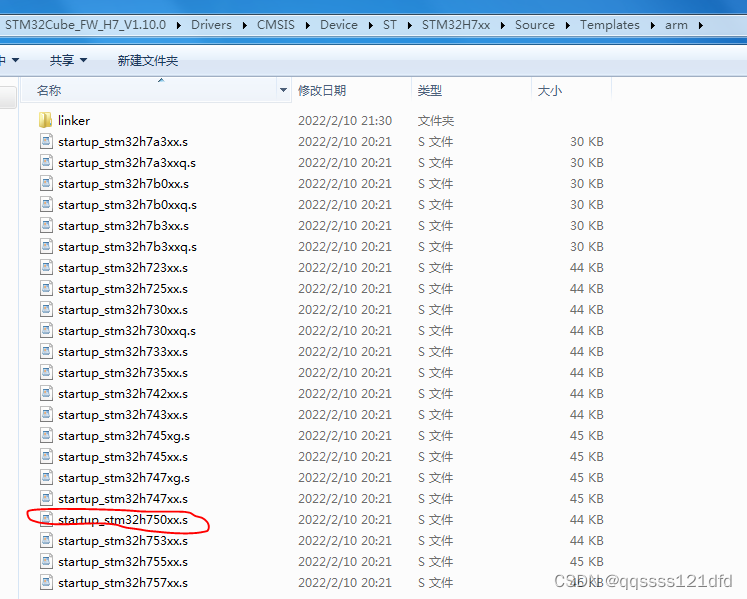Go to STM32Cube_FW_H7_V1.10.0 in address bar
Image resolution: width=747 pixels, height=599 pixels.
85,25
